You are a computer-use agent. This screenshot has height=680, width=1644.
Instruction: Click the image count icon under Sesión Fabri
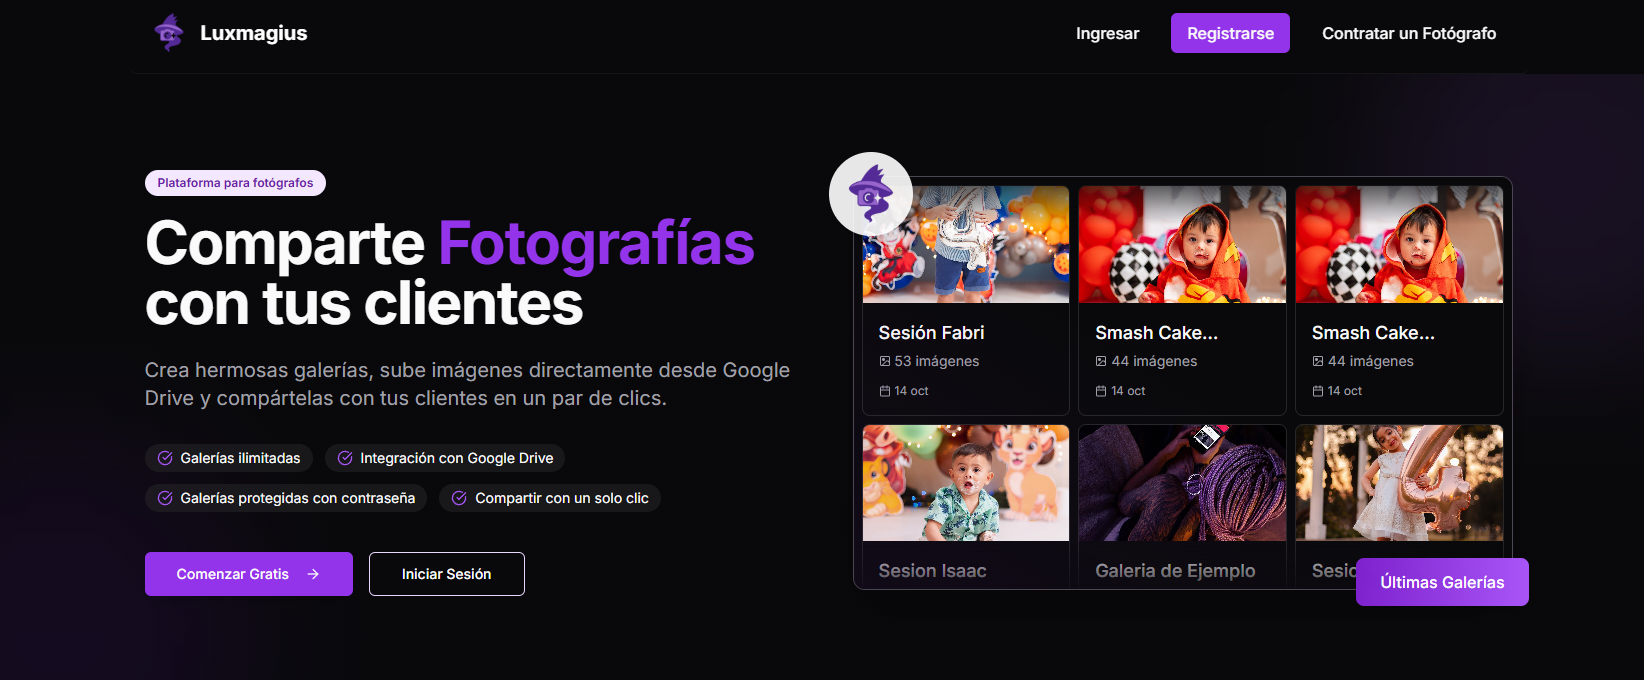[884, 361]
